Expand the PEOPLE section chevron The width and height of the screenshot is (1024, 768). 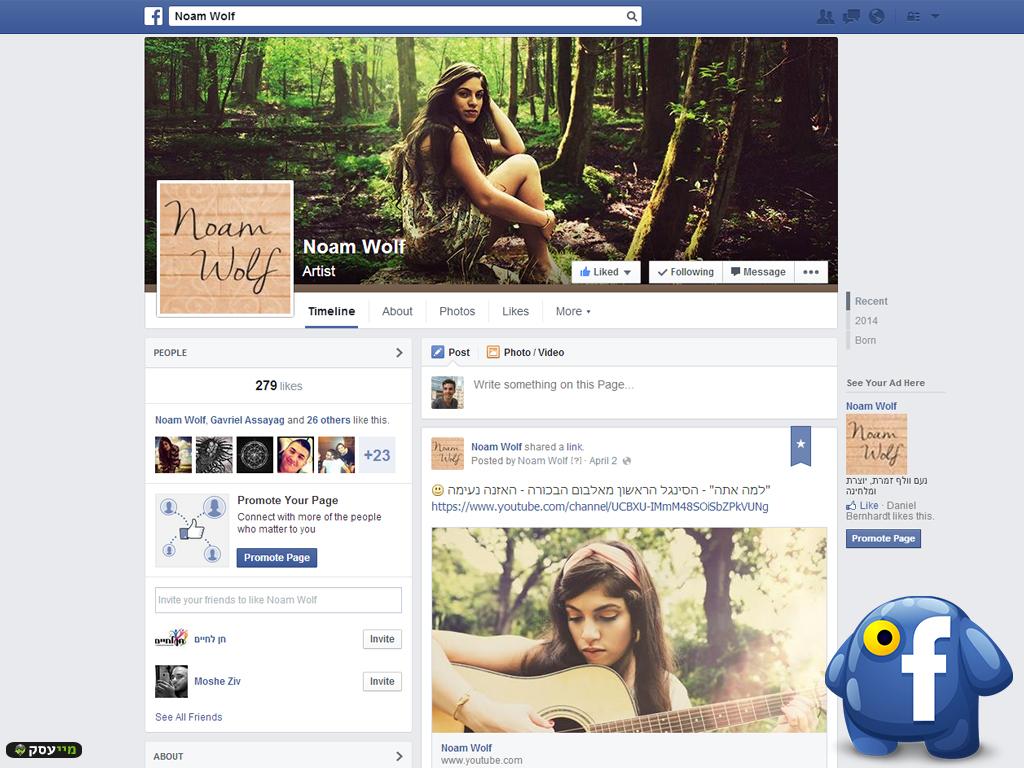coord(399,353)
